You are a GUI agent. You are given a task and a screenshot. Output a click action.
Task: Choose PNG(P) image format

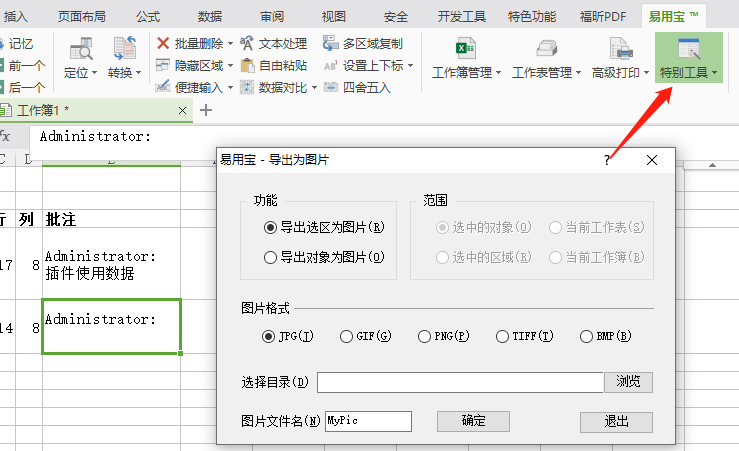(443, 336)
